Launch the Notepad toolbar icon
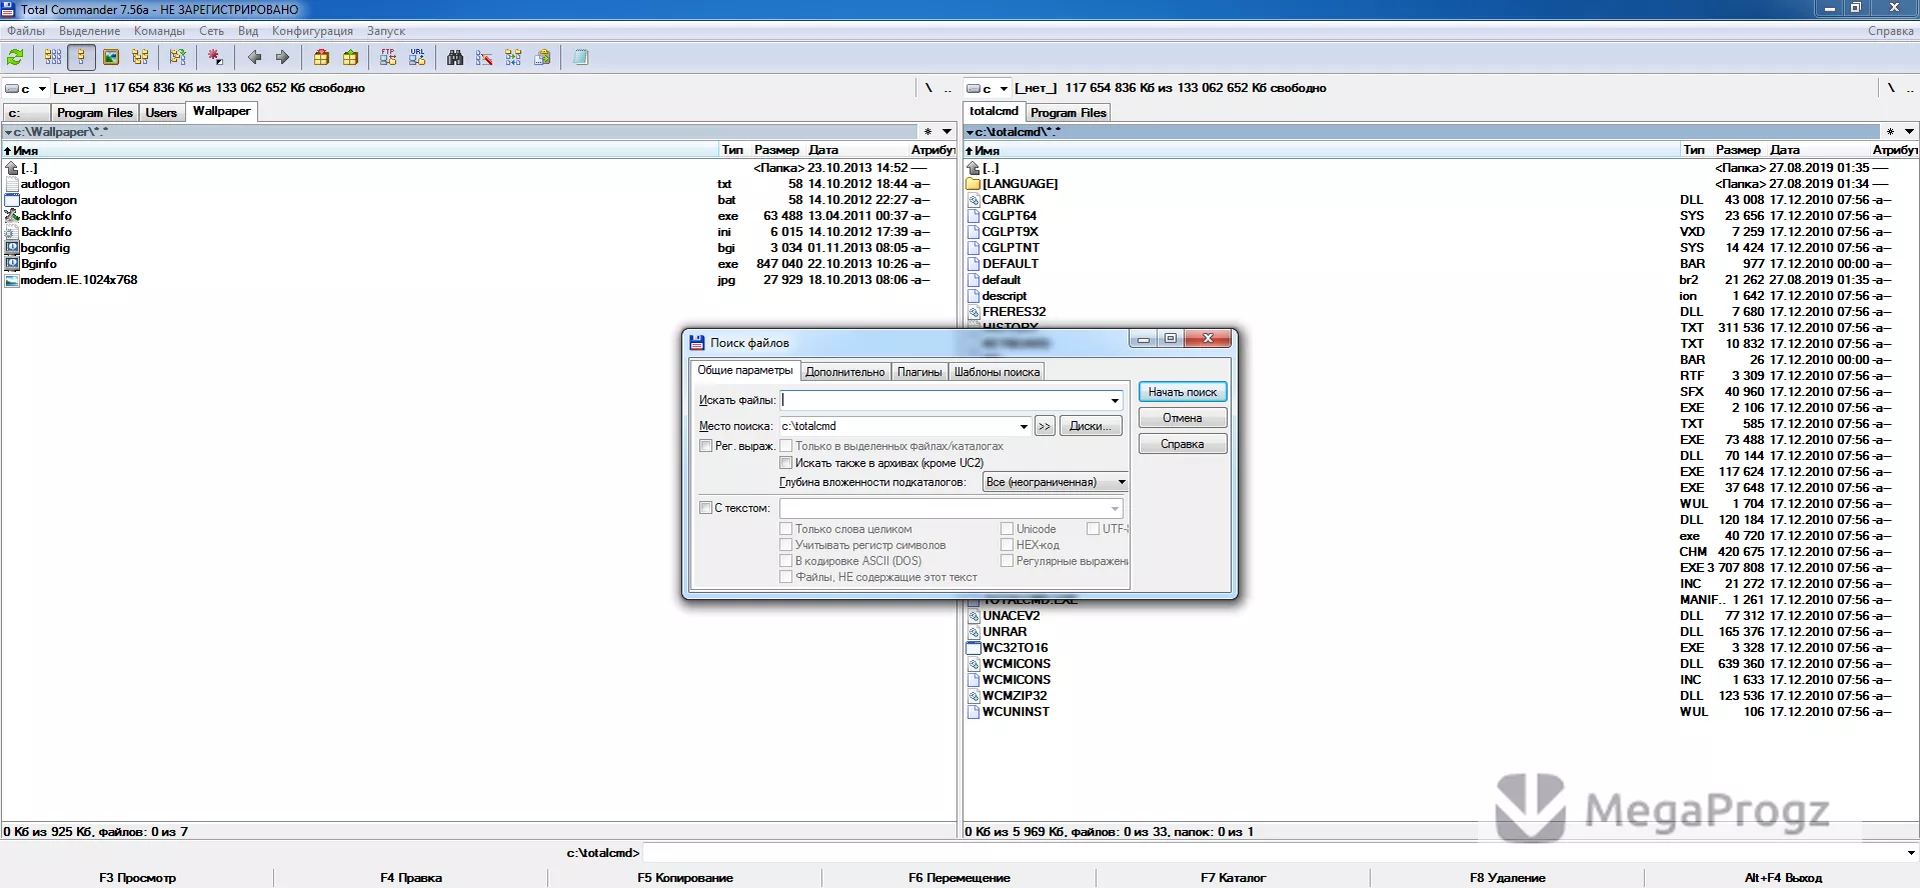The height and width of the screenshot is (888, 1920). (581, 58)
